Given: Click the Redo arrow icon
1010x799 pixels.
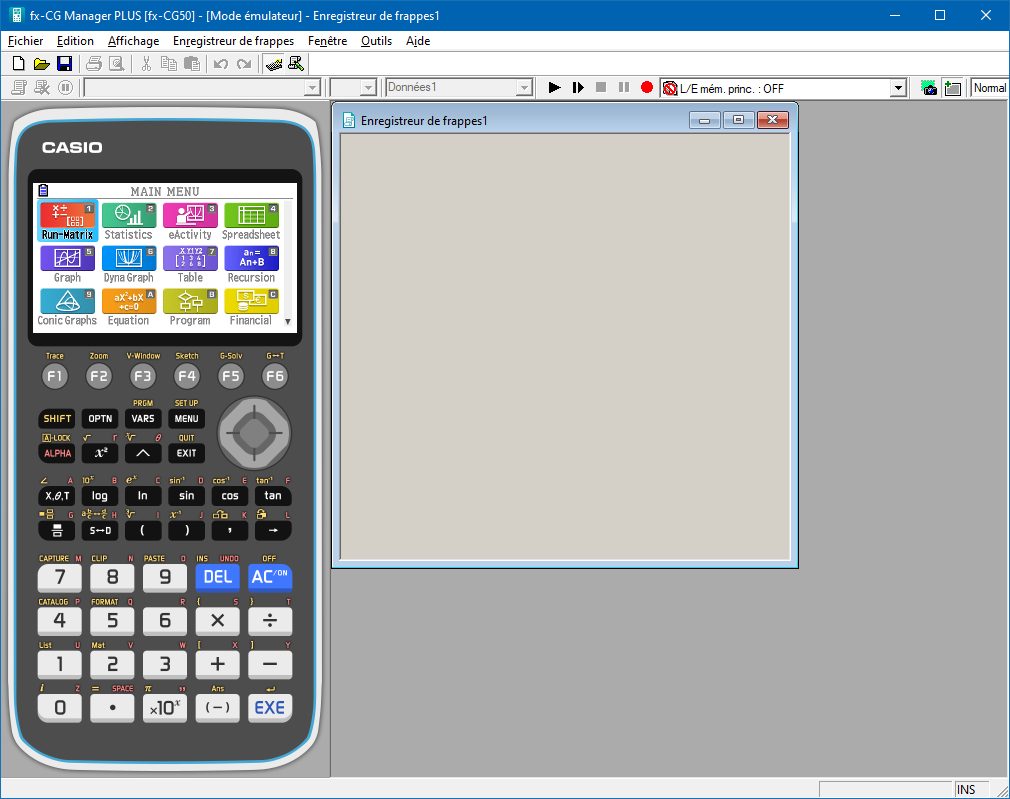Looking at the screenshot, I should [x=243, y=64].
